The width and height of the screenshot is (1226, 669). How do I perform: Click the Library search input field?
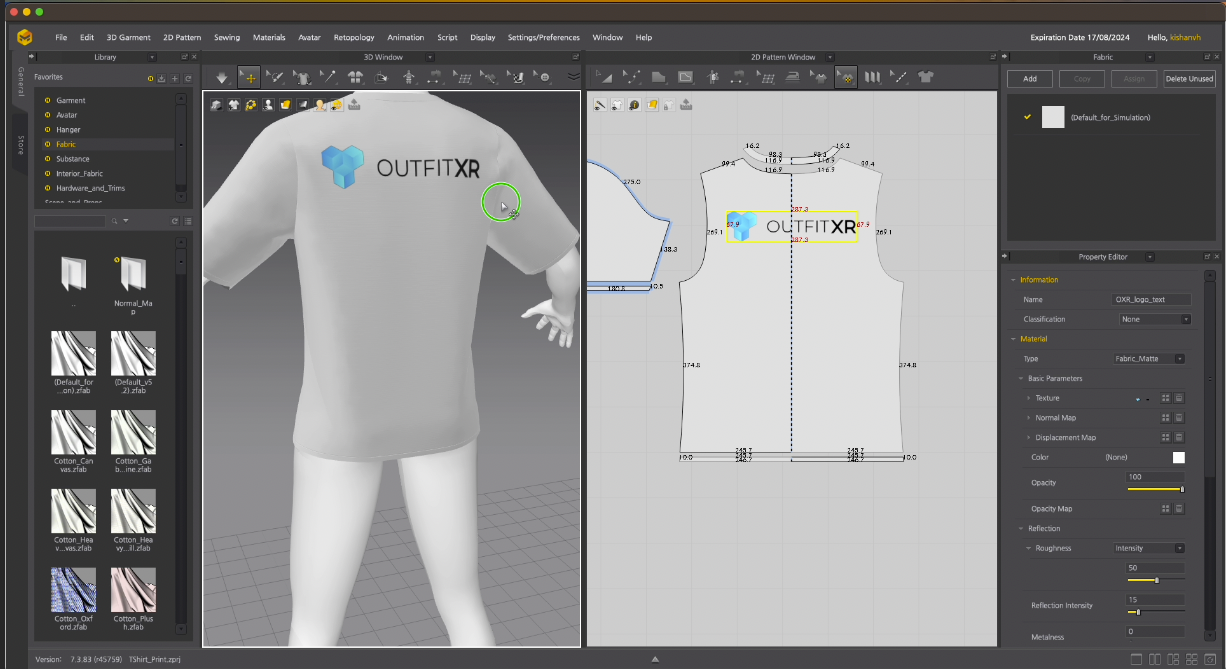pyautogui.click(x=71, y=221)
